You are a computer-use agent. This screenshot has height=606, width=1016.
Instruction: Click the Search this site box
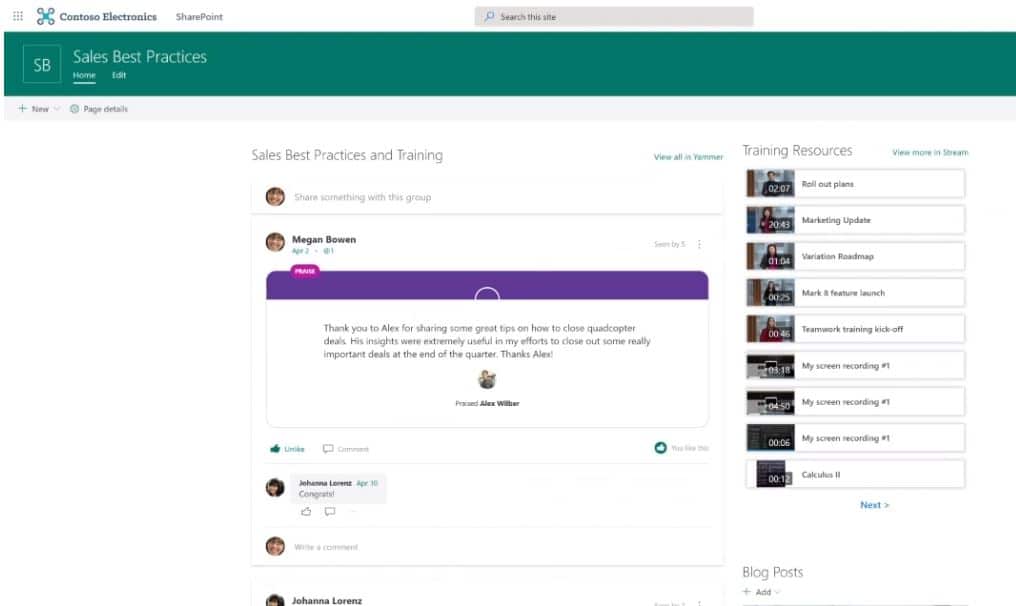tap(614, 16)
